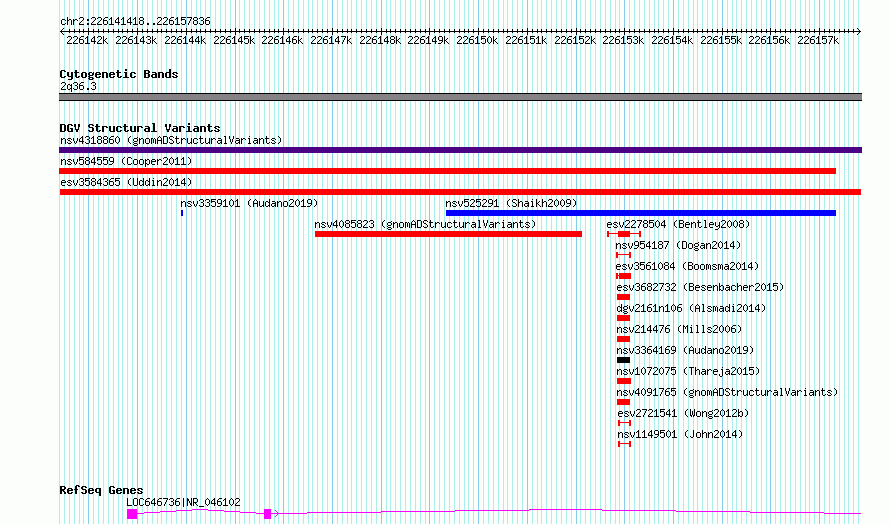Select the second magenta exon of LOC646736

pyautogui.click(x=267, y=514)
